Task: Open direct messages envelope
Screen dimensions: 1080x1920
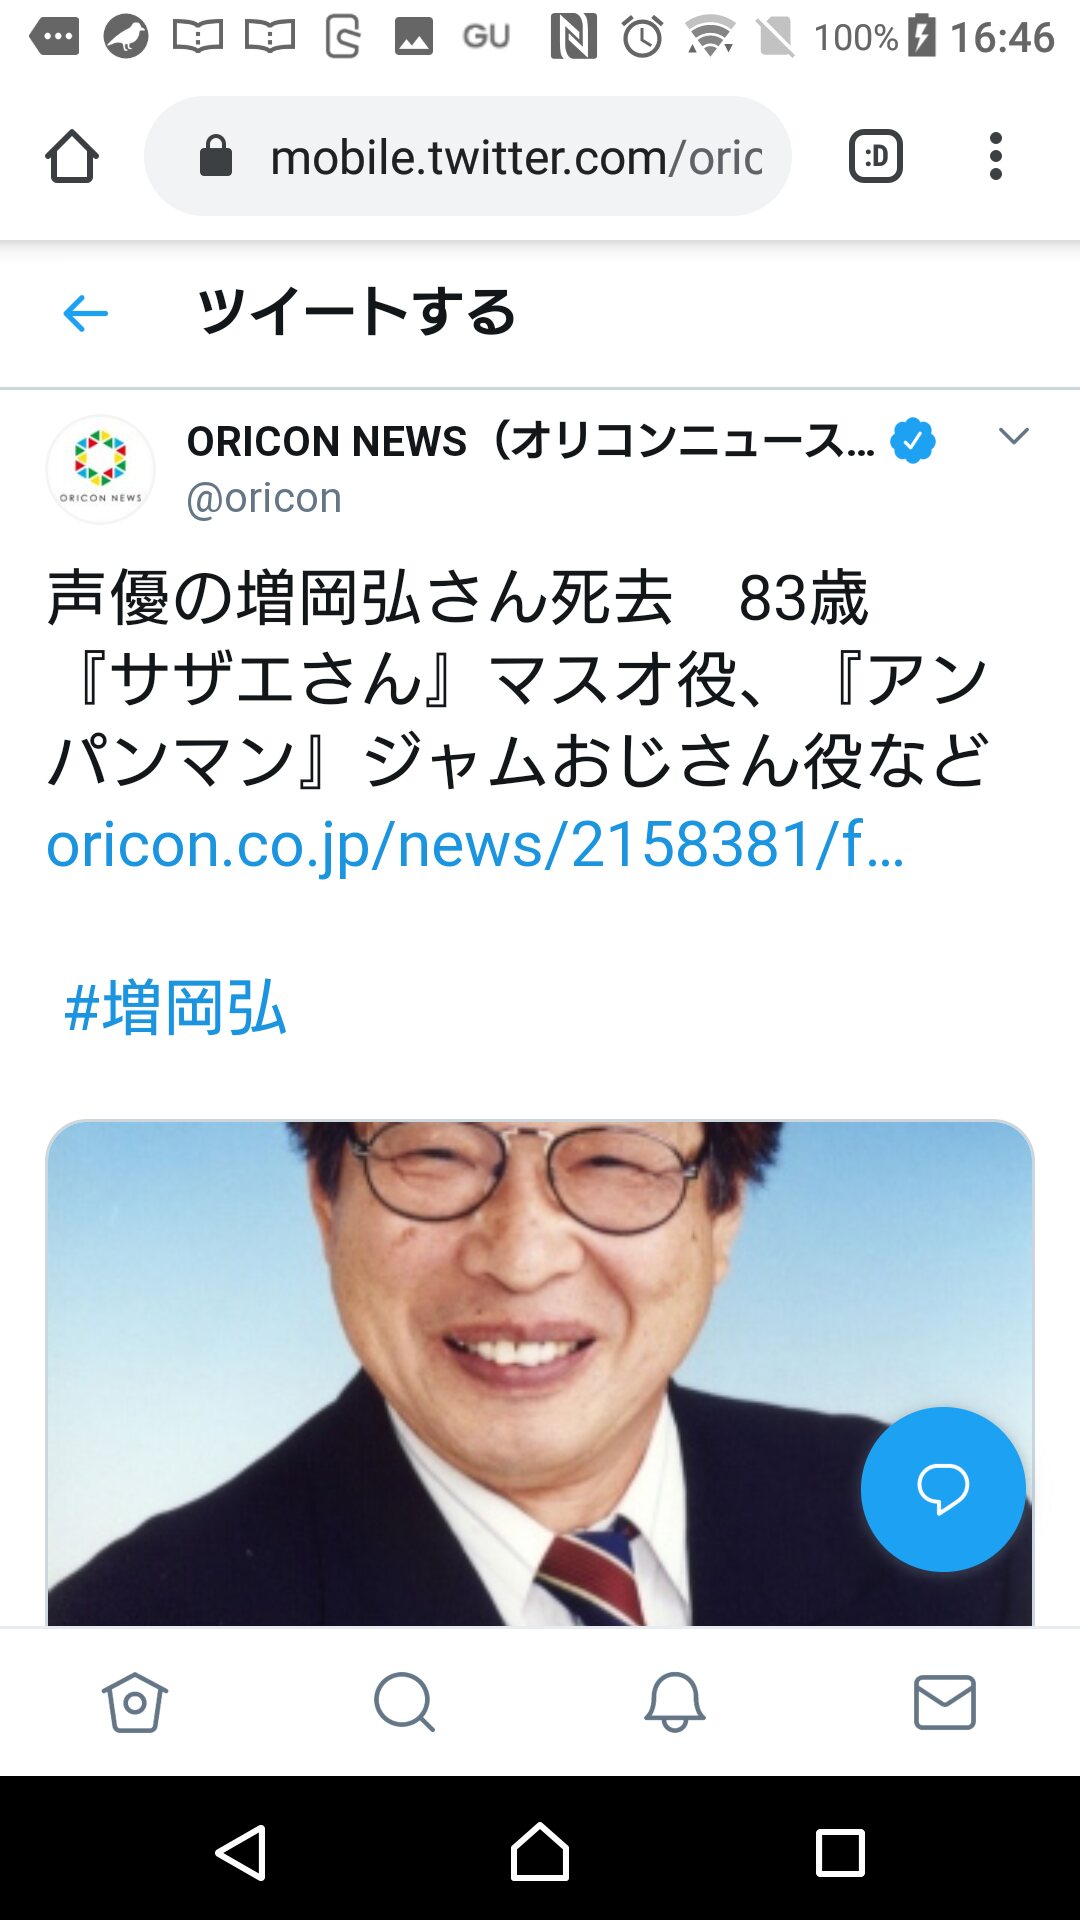Action: coord(945,1702)
